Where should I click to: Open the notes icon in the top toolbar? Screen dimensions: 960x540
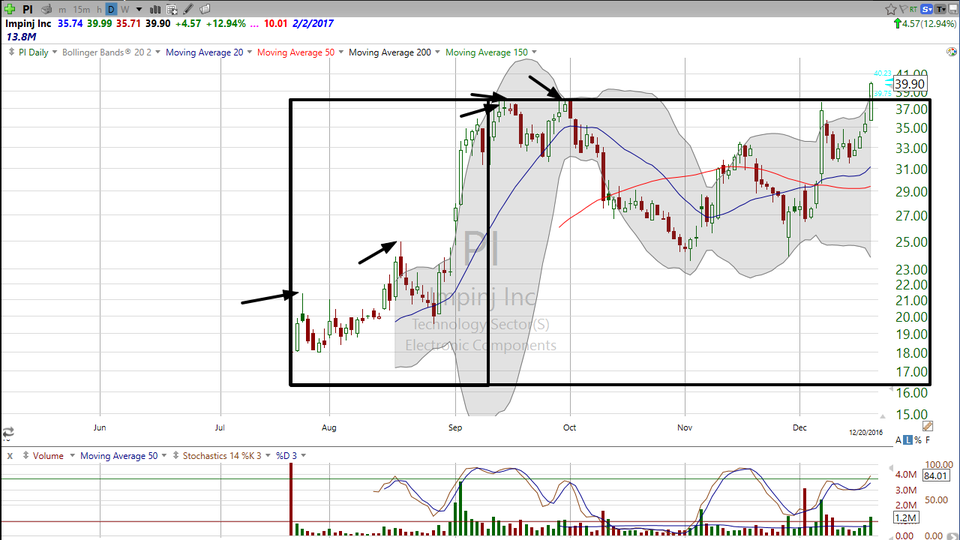(x=205, y=9)
